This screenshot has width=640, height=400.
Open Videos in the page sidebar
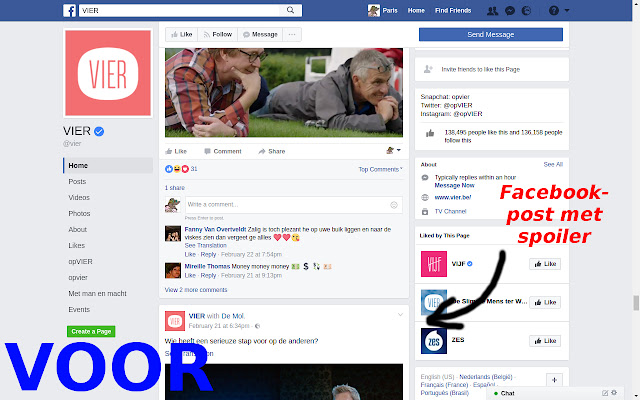pyautogui.click(x=79, y=198)
